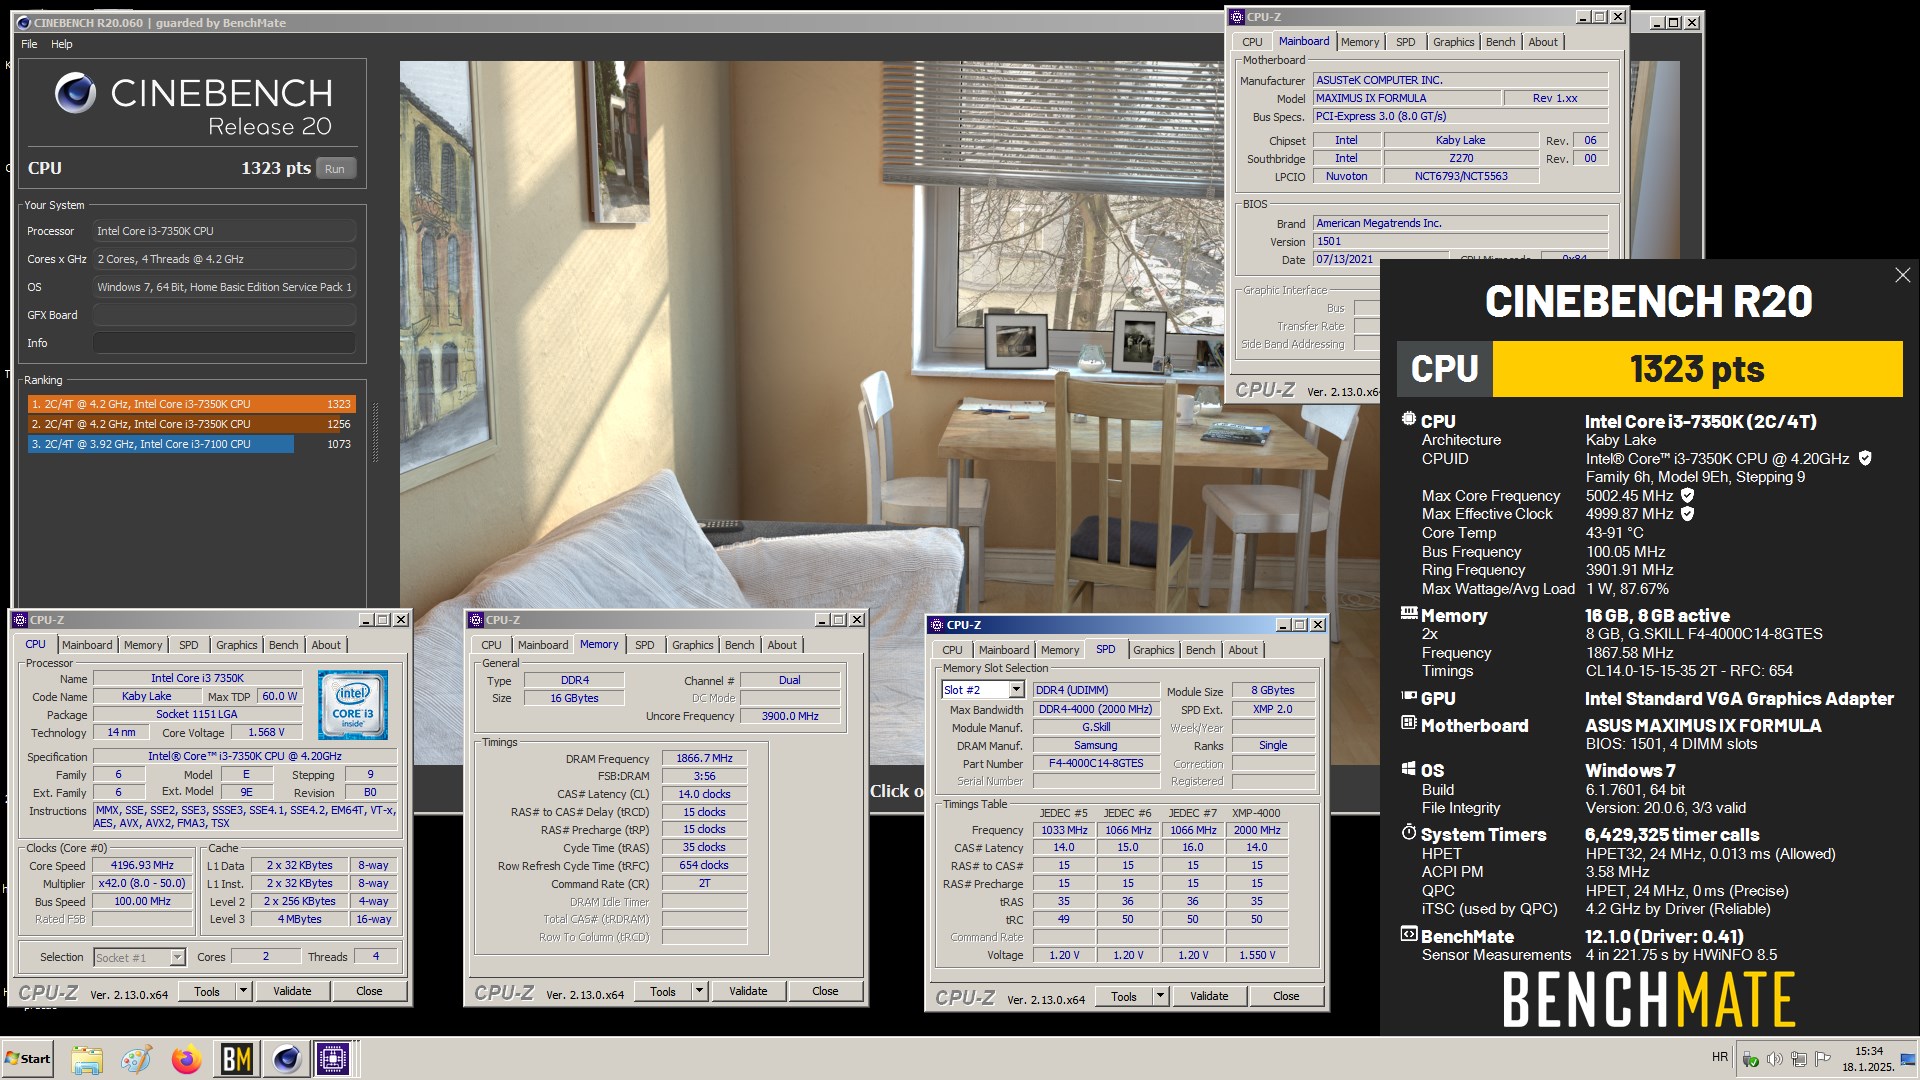Open the Paint icon in the taskbar
1920x1080 pixels.
click(x=136, y=1059)
